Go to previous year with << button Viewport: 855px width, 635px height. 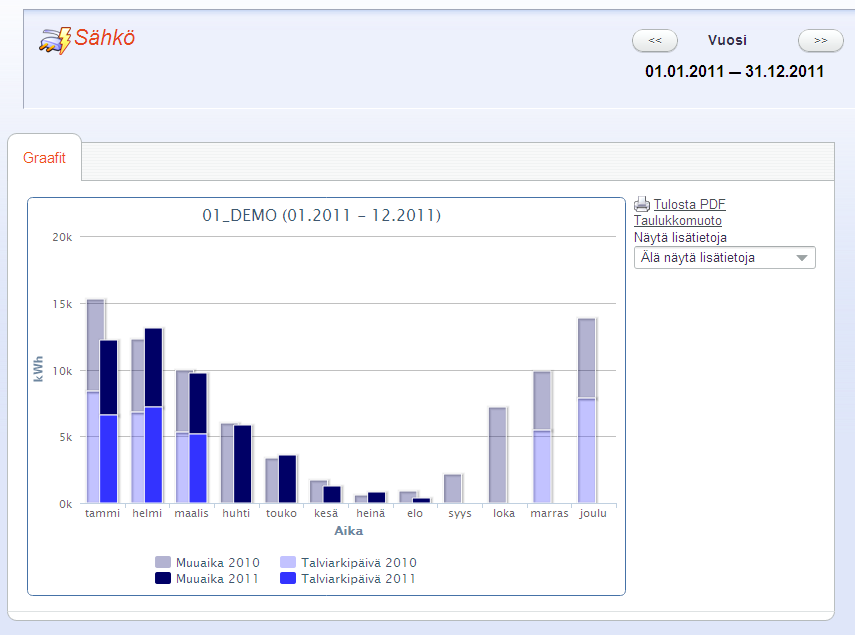pos(655,40)
